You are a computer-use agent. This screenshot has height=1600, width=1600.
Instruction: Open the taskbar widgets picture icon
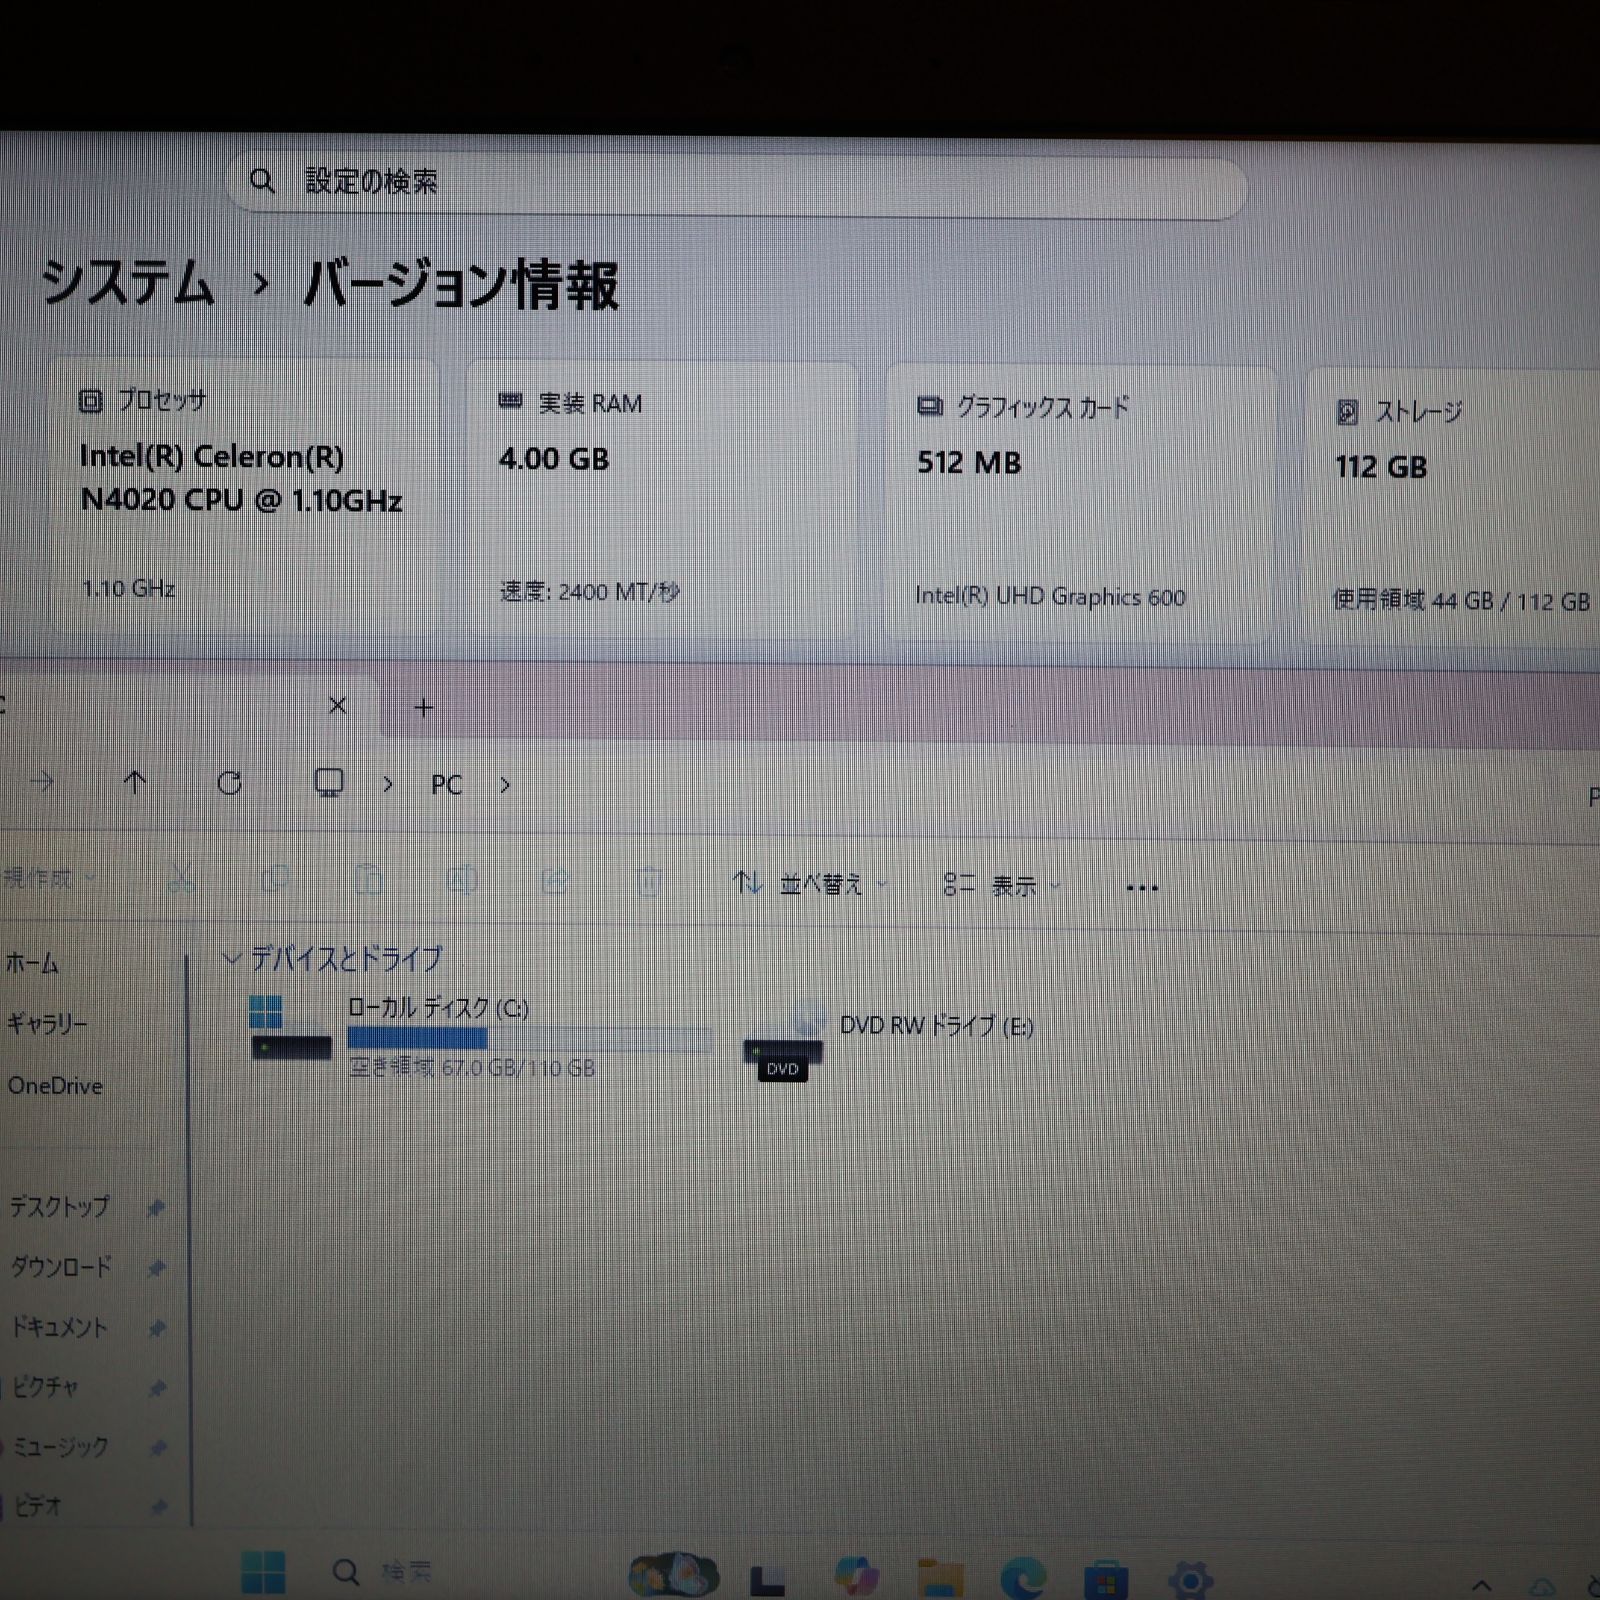pyautogui.click(x=673, y=1575)
